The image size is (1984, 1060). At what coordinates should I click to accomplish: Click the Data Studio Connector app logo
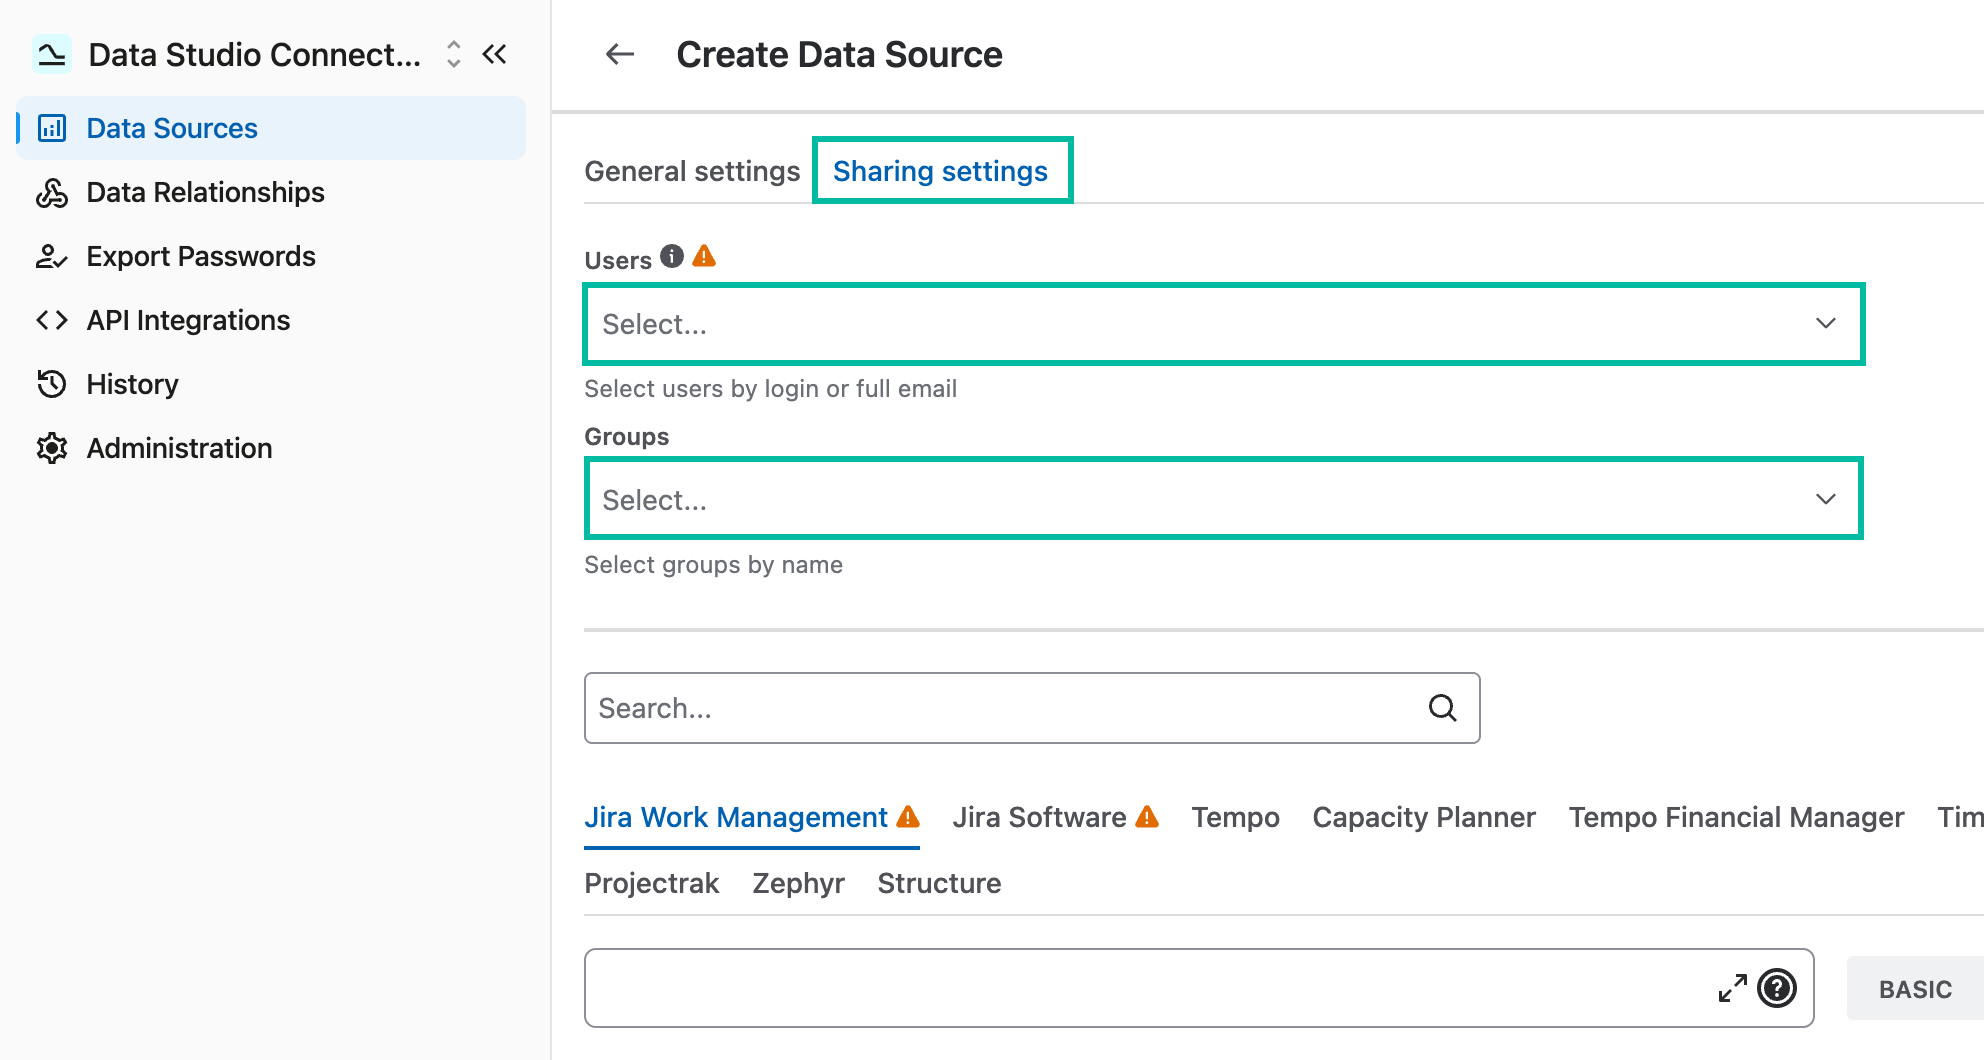tap(52, 54)
